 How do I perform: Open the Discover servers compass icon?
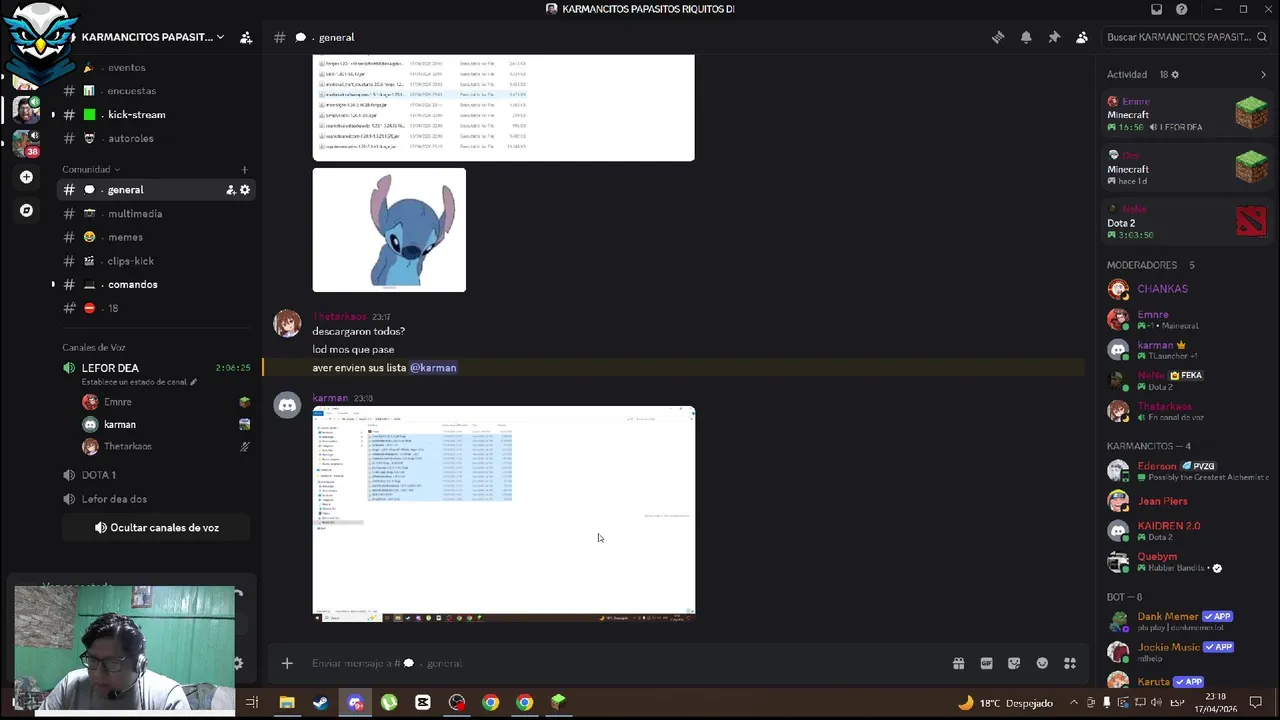[26, 211]
